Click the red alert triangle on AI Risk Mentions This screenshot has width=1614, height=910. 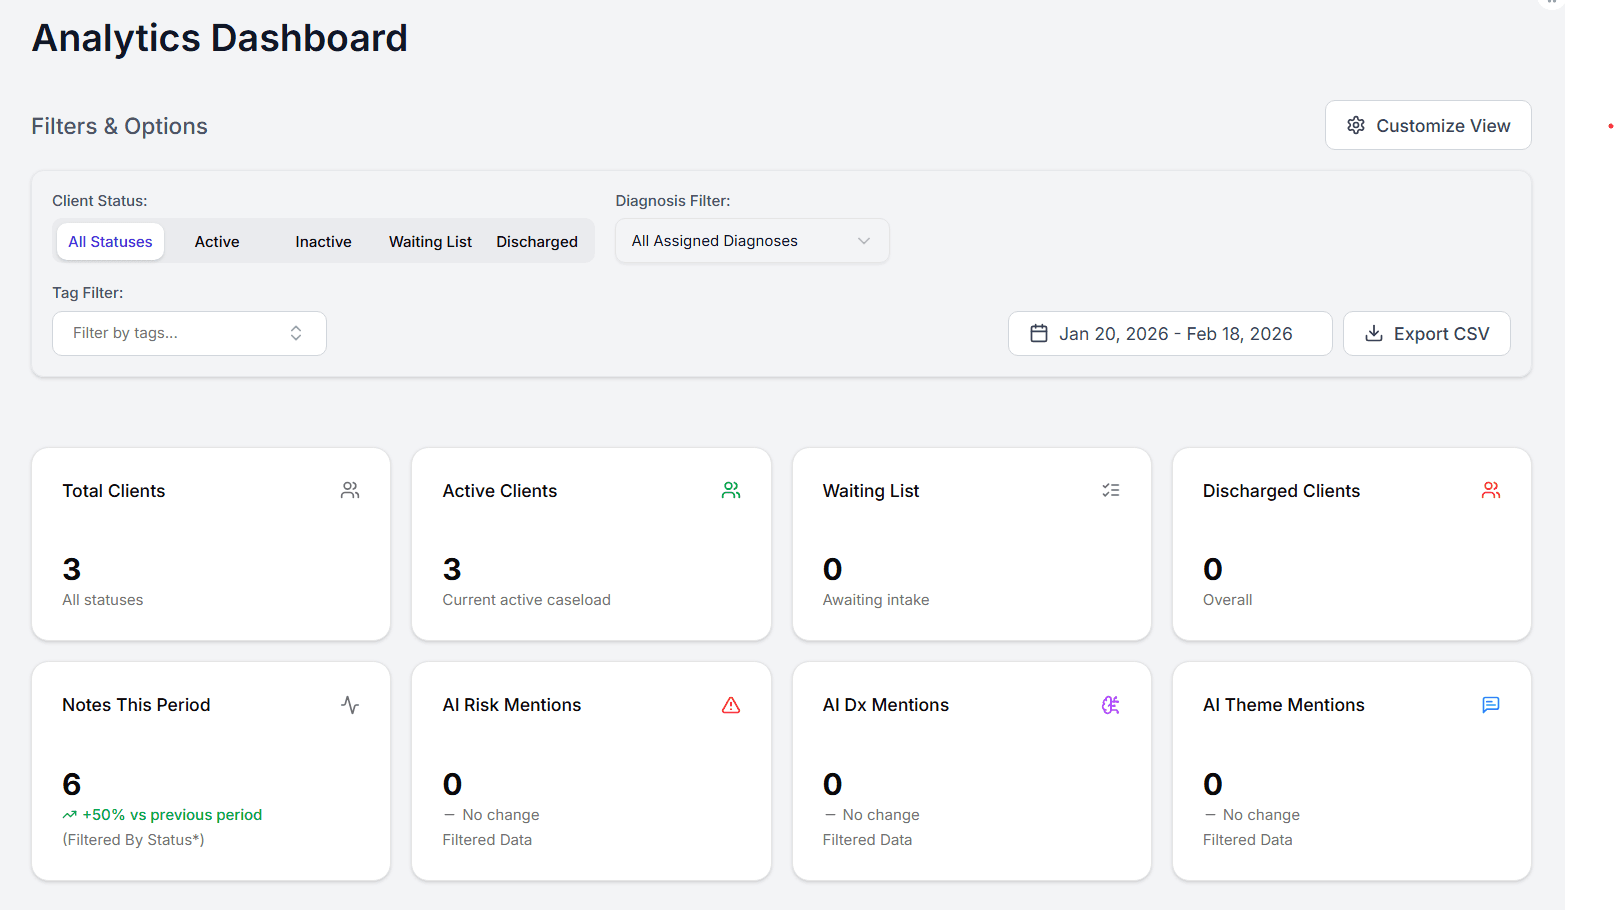tap(731, 704)
